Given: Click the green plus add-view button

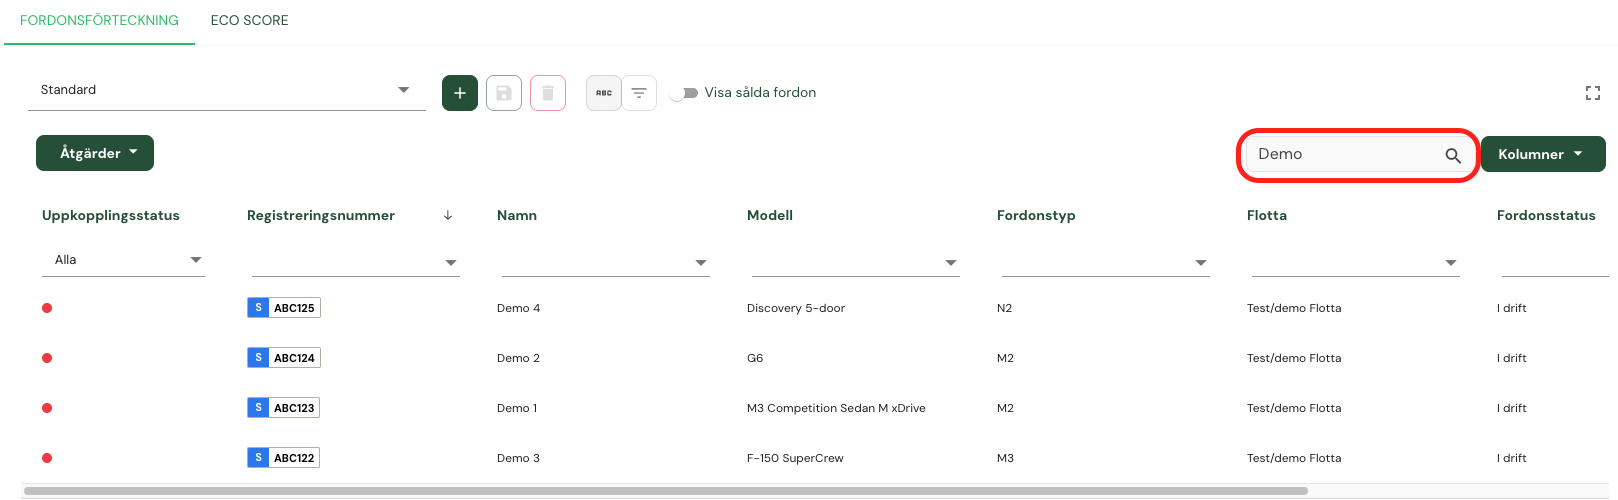Looking at the screenshot, I should 460,93.
